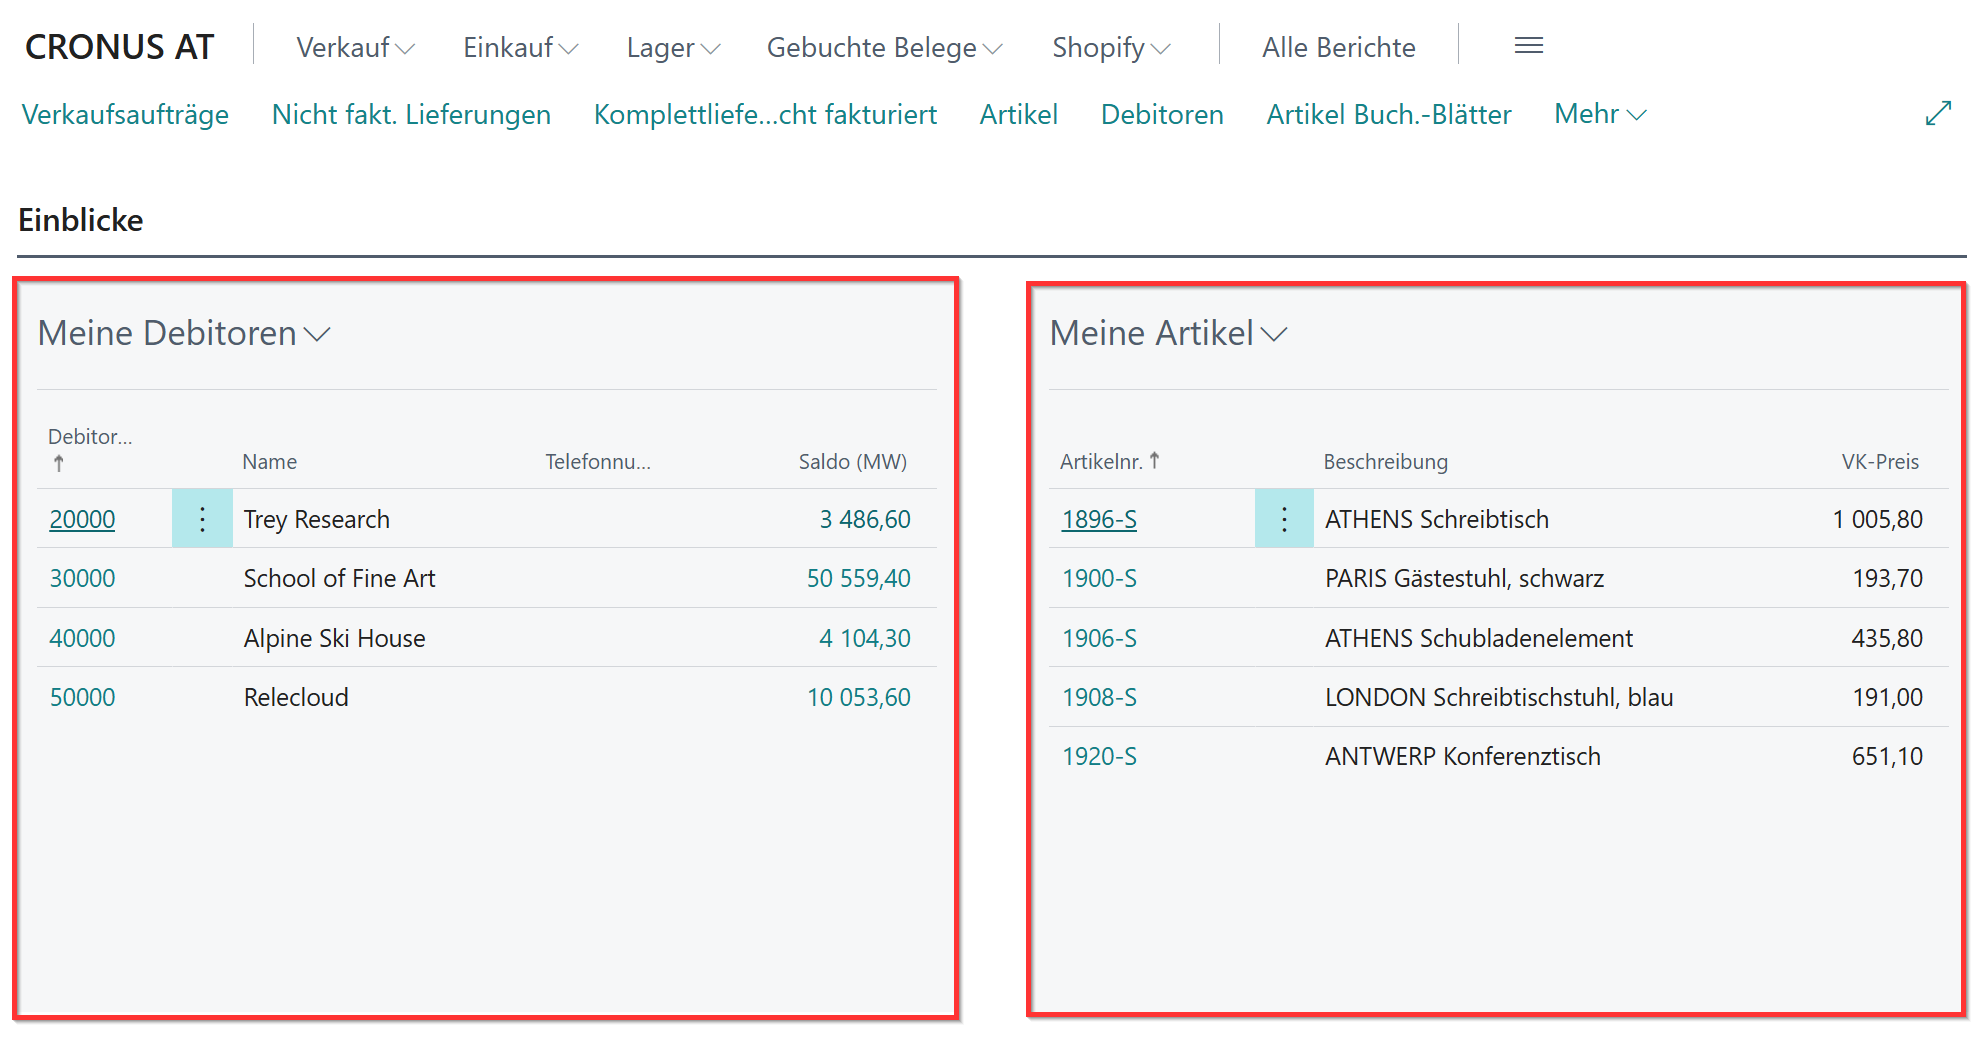This screenshot has height=1038, width=1984.
Task: Open Alle Berichte
Action: [x=1338, y=48]
